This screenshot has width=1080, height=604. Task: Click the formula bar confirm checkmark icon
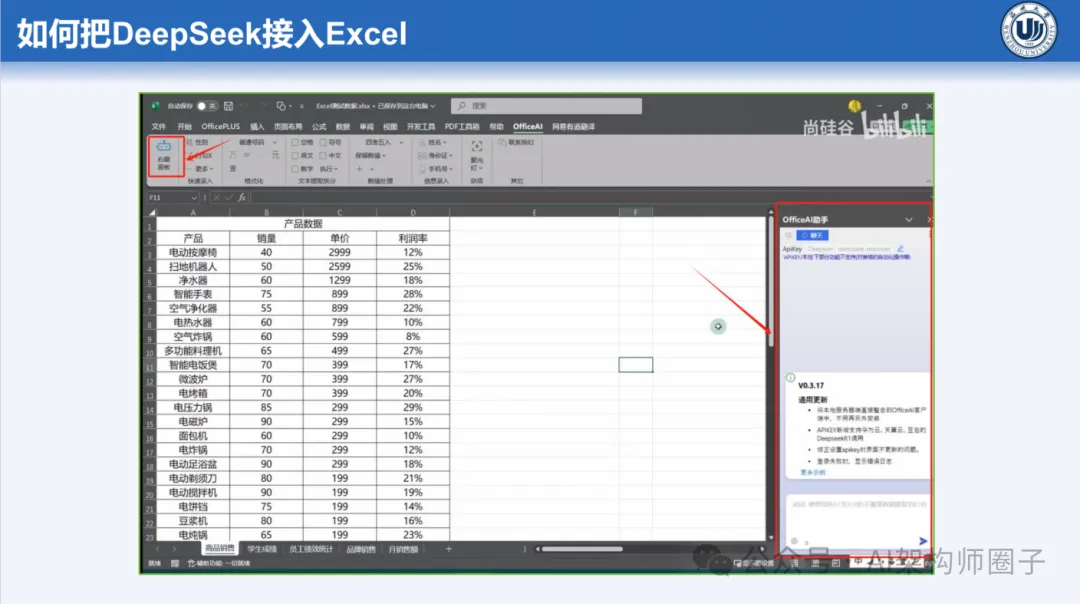(229, 198)
